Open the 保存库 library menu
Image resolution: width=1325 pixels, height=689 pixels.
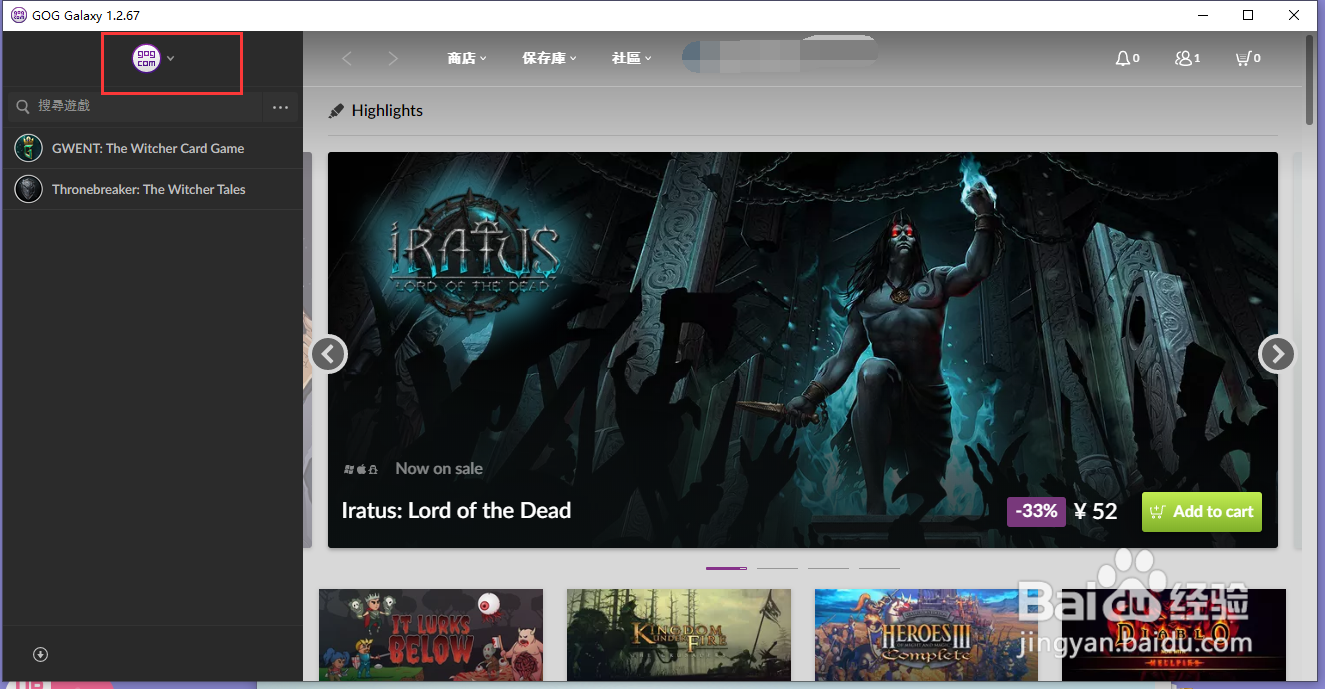[549, 59]
